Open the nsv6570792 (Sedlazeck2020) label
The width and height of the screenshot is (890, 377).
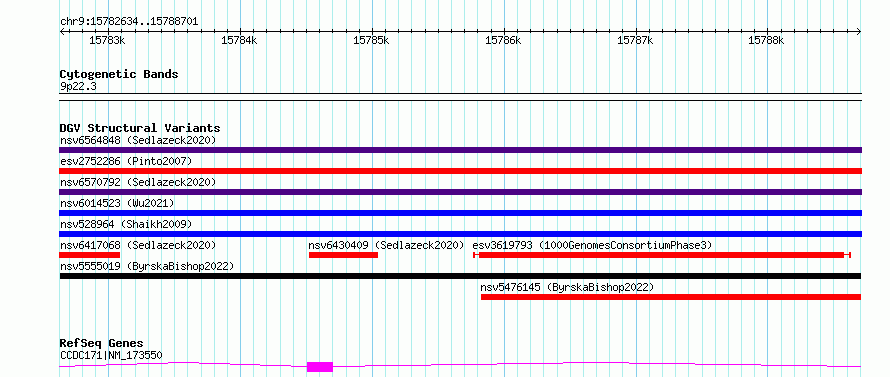[138, 182]
